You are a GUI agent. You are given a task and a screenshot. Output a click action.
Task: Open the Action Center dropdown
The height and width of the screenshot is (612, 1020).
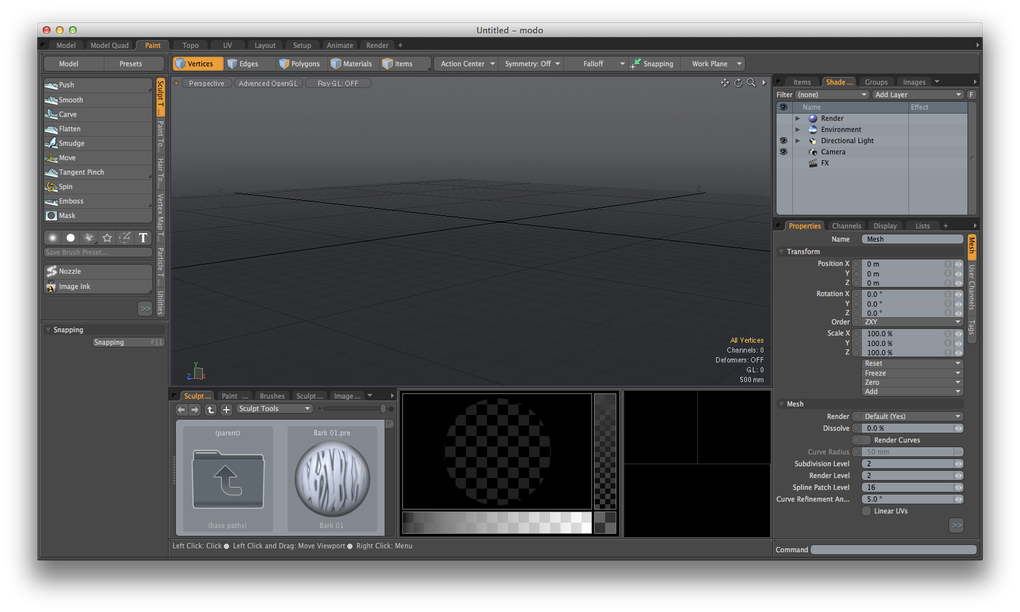(x=467, y=64)
